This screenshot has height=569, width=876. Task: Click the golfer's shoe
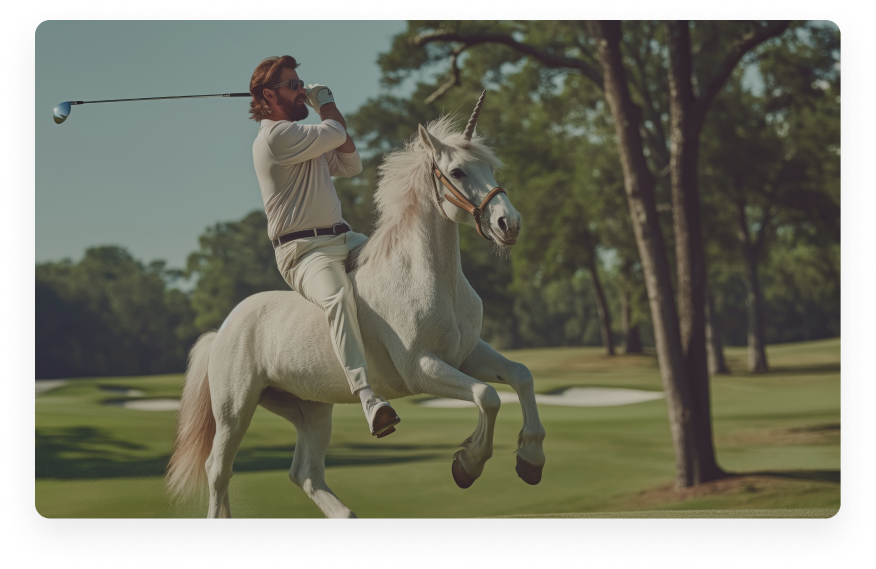pos(381,416)
